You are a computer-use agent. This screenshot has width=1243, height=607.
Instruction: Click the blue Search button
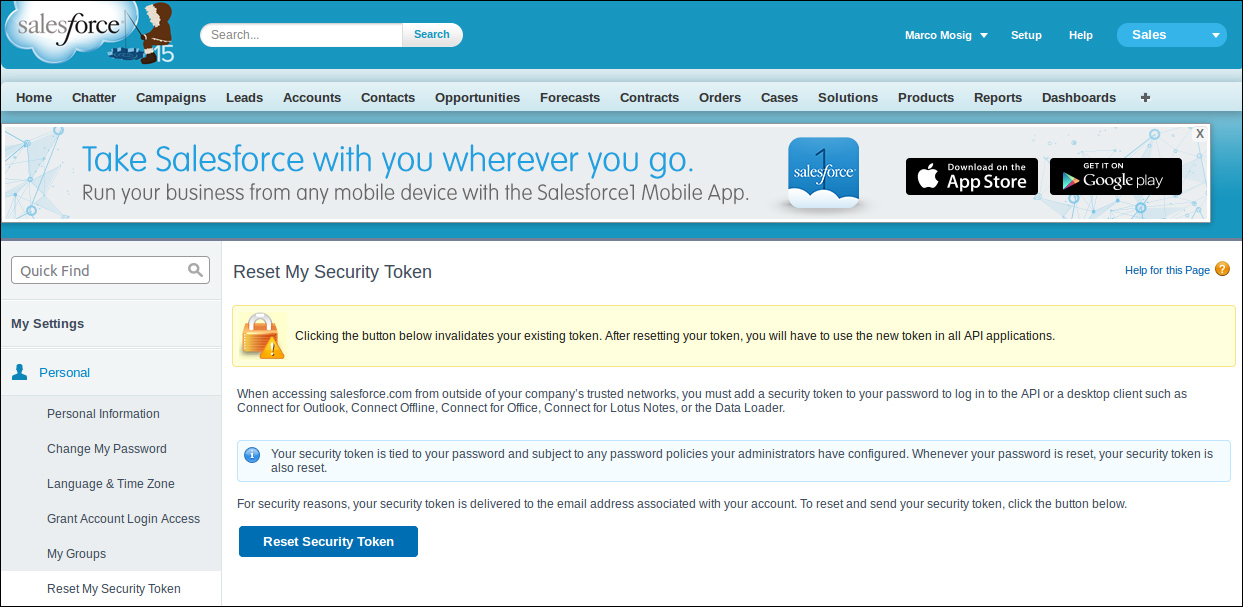(432, 35)
